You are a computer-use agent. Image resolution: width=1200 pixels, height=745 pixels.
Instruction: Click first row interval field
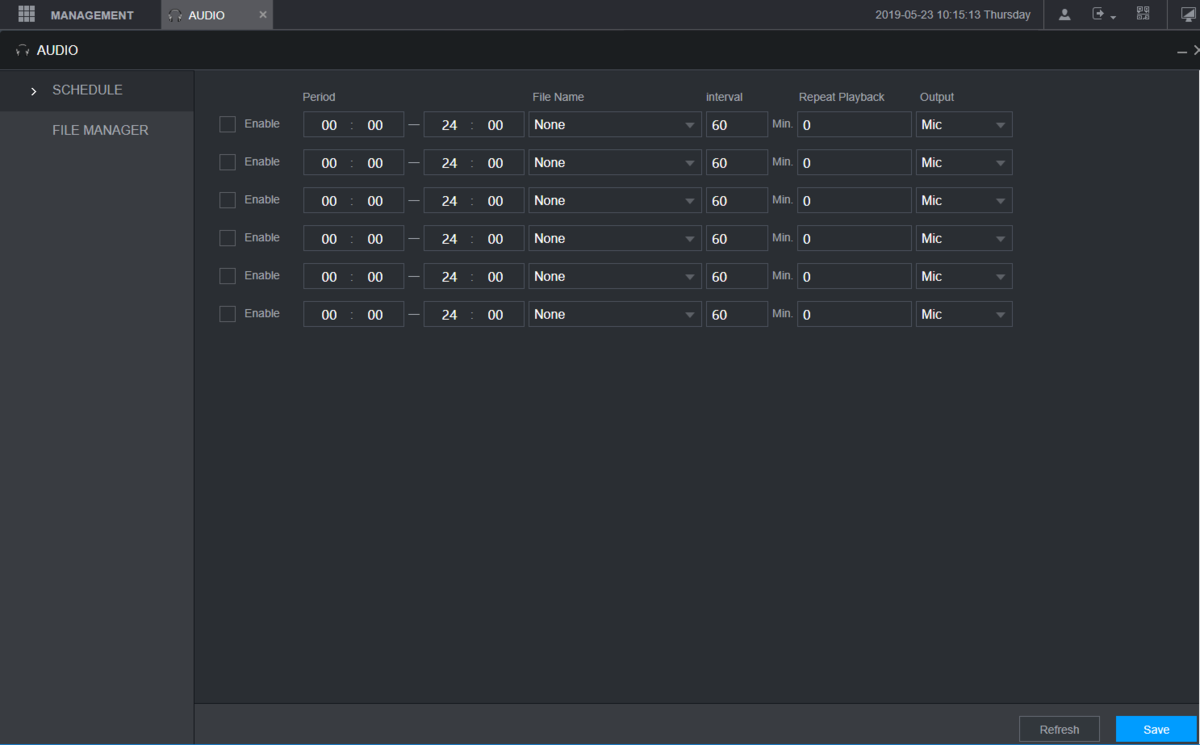737,125
